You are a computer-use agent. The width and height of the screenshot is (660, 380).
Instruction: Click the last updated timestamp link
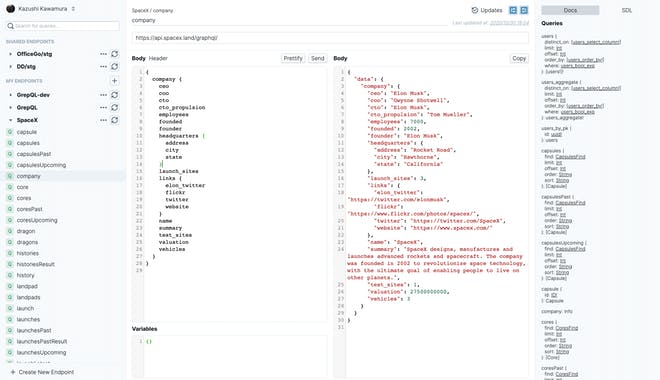[509, 23]
